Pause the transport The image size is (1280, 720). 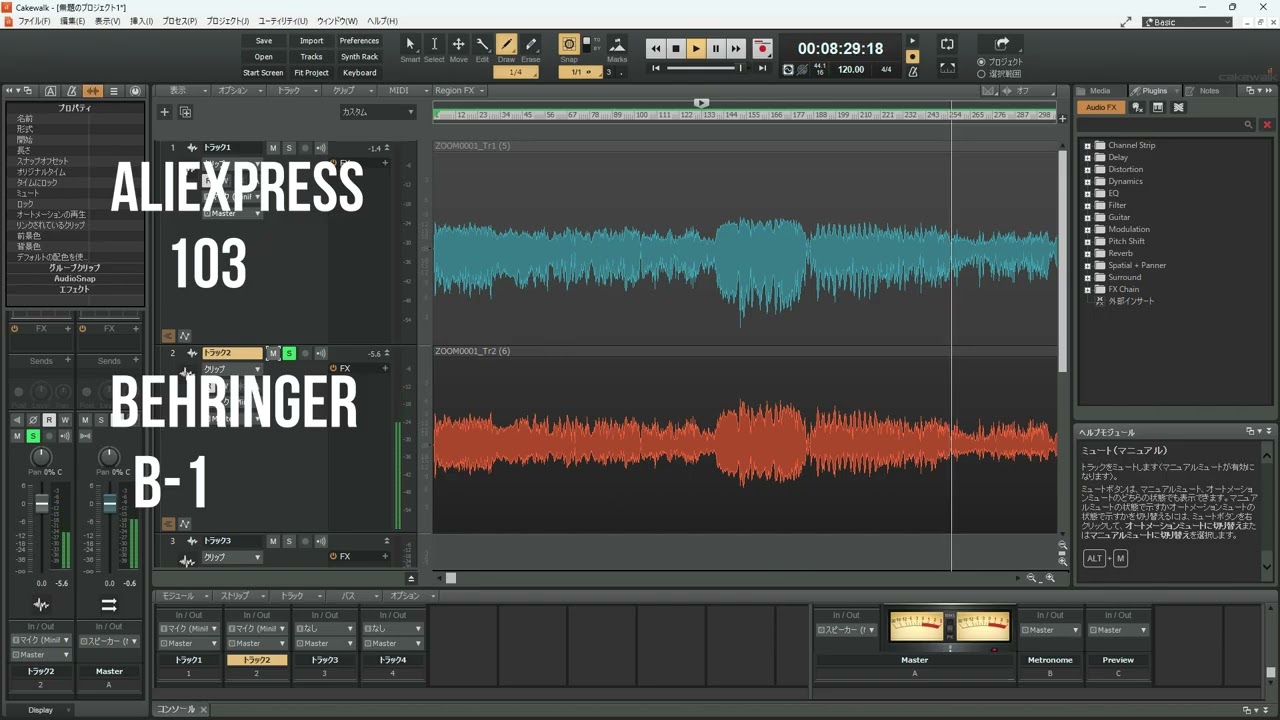click(716, 48)
